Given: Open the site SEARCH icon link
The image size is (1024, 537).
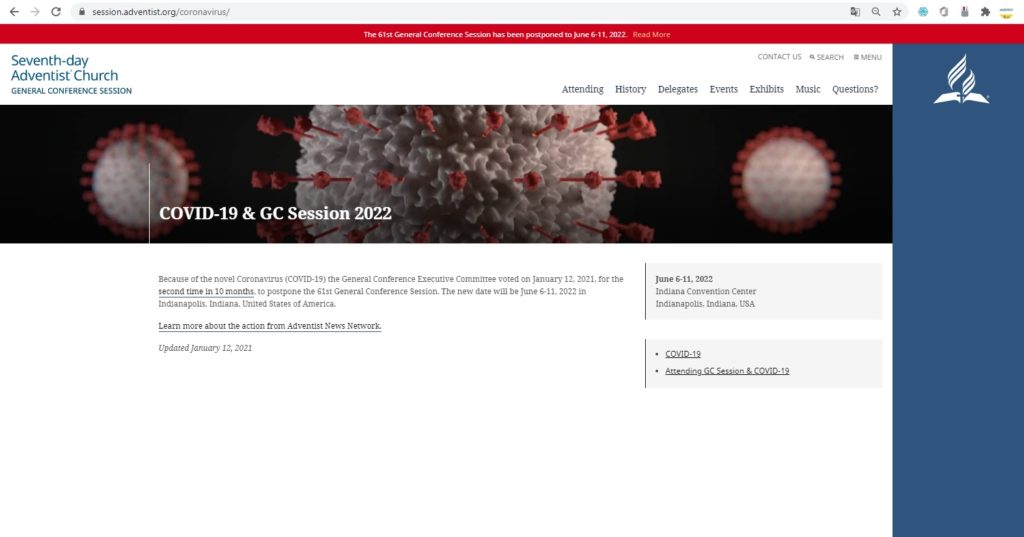Looking at the screenshot, I should click(827, 57).
